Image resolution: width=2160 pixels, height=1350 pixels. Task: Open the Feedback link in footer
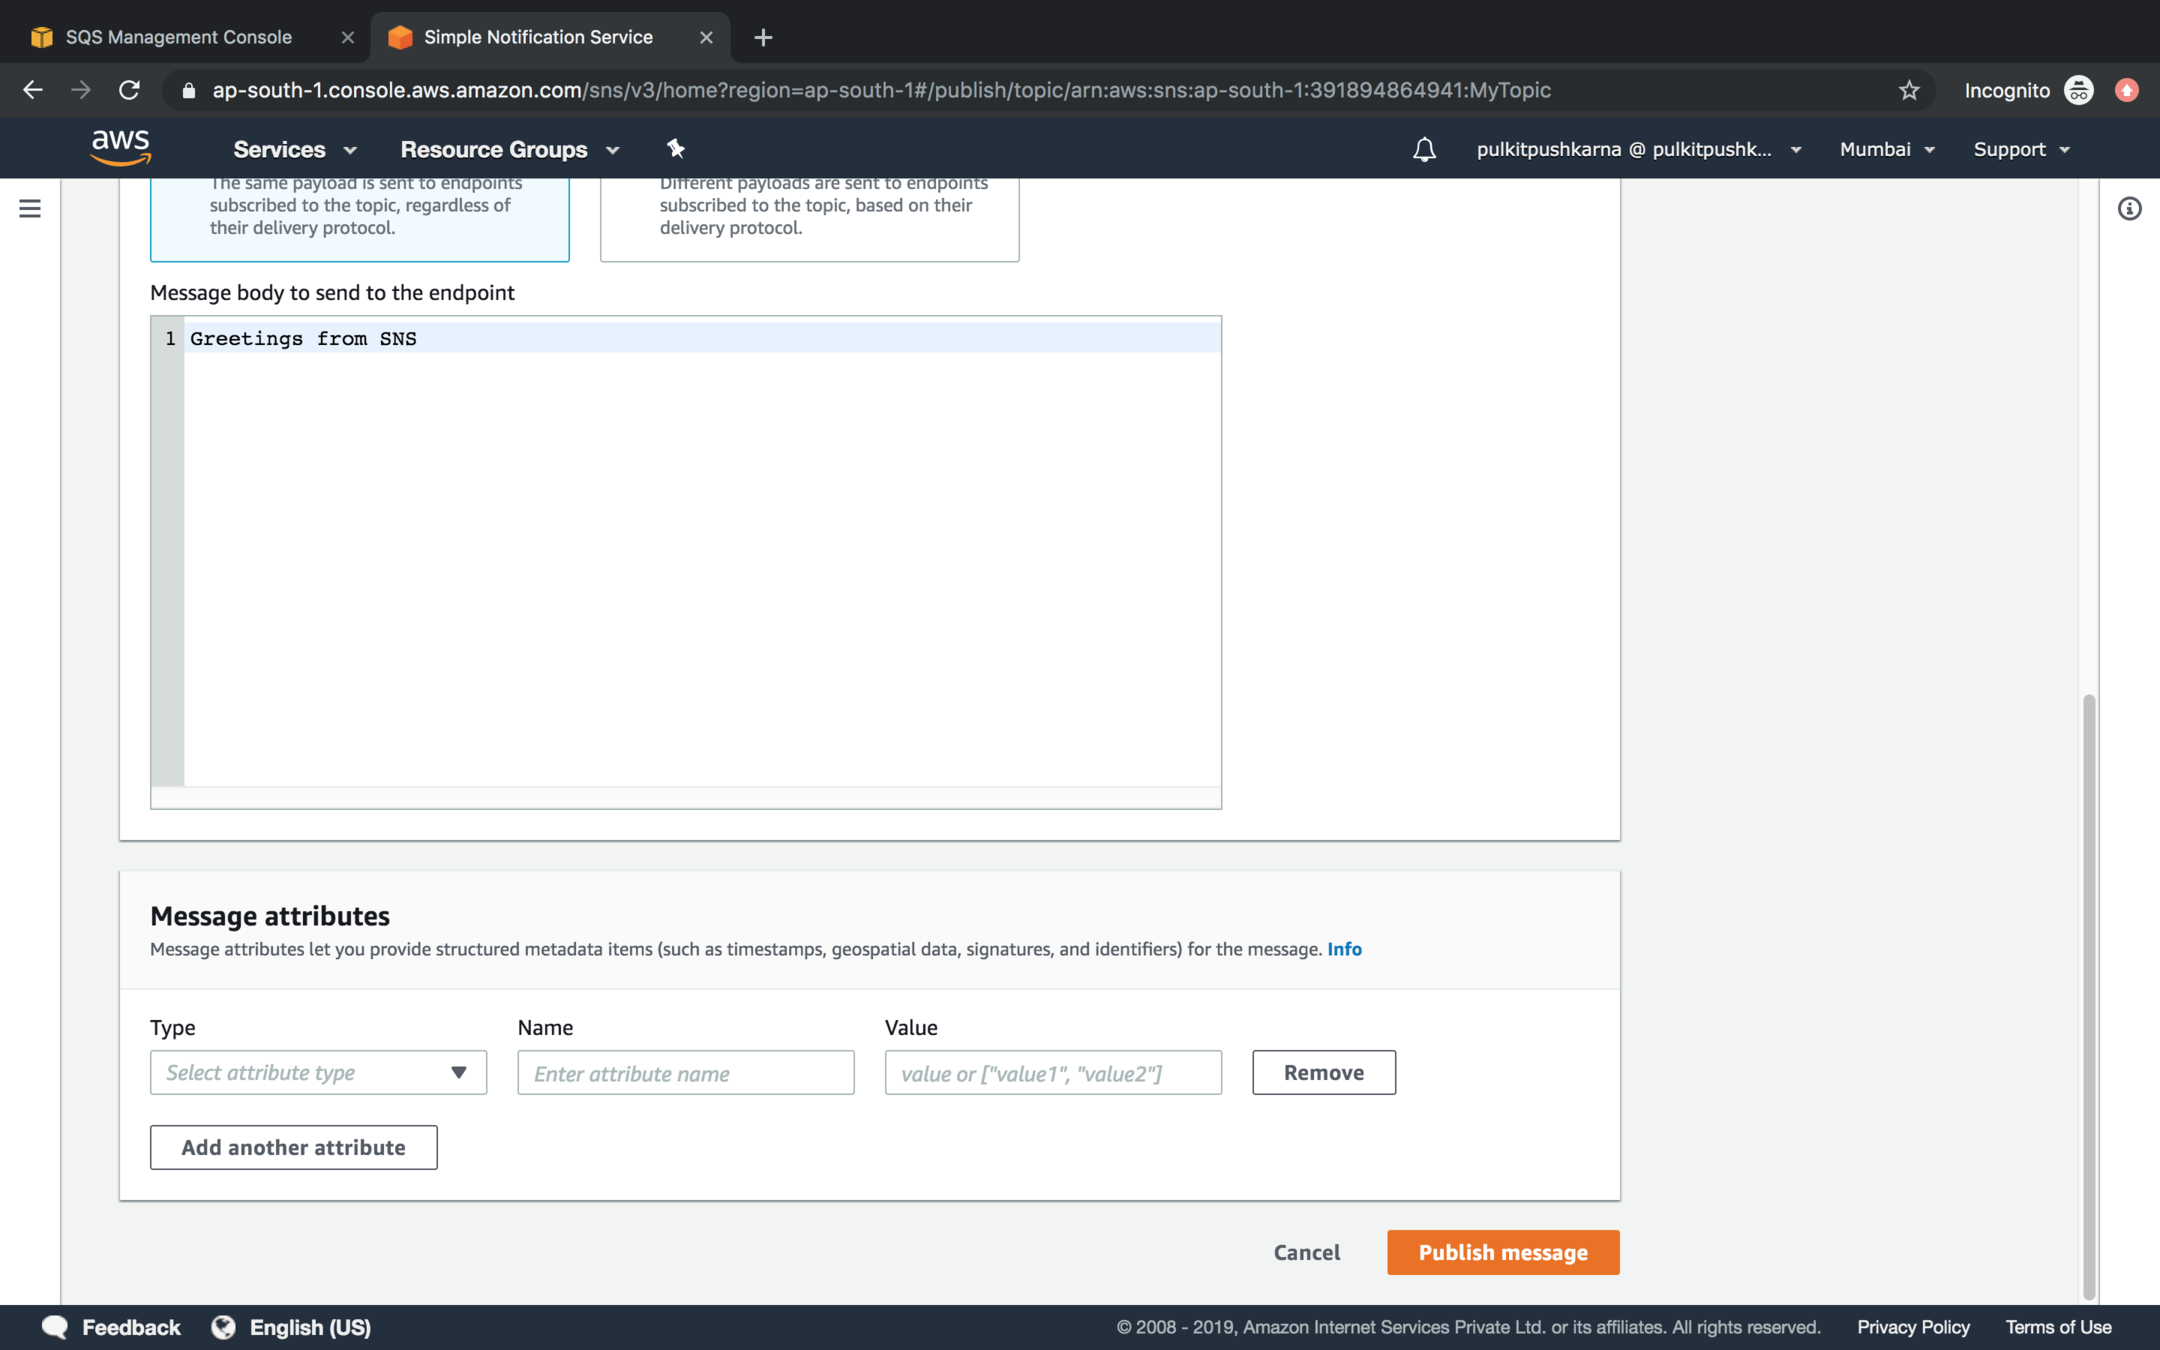(x=131, y=1327)
